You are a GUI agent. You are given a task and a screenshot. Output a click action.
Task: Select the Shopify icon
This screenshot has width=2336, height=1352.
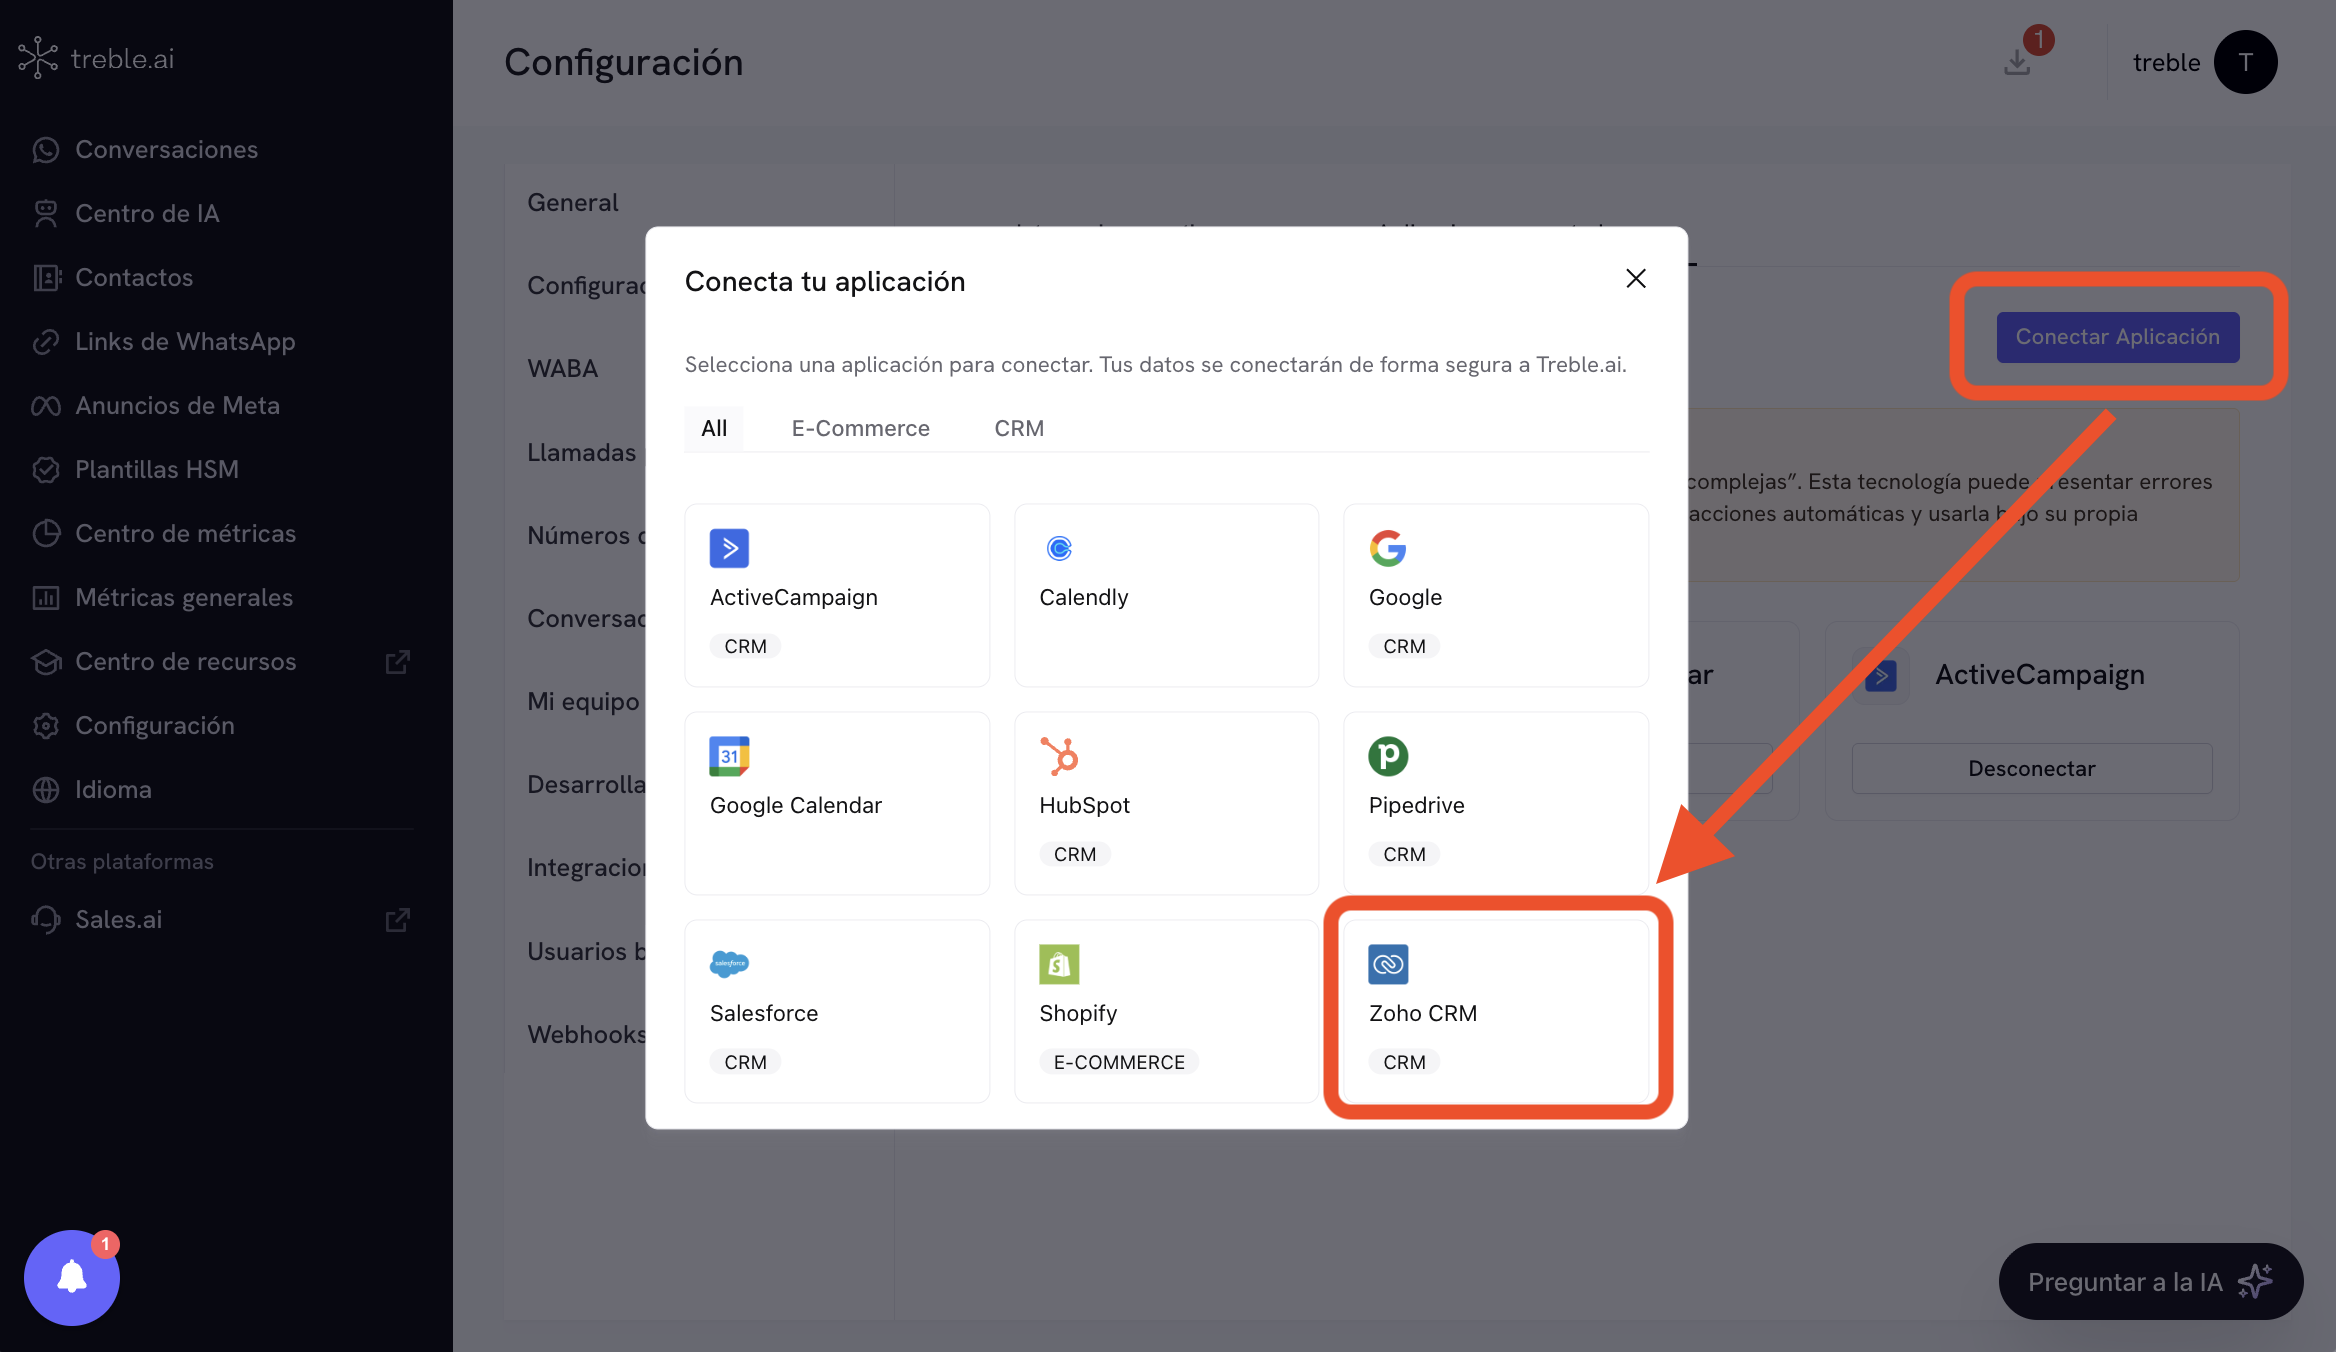click(1060, 964)
